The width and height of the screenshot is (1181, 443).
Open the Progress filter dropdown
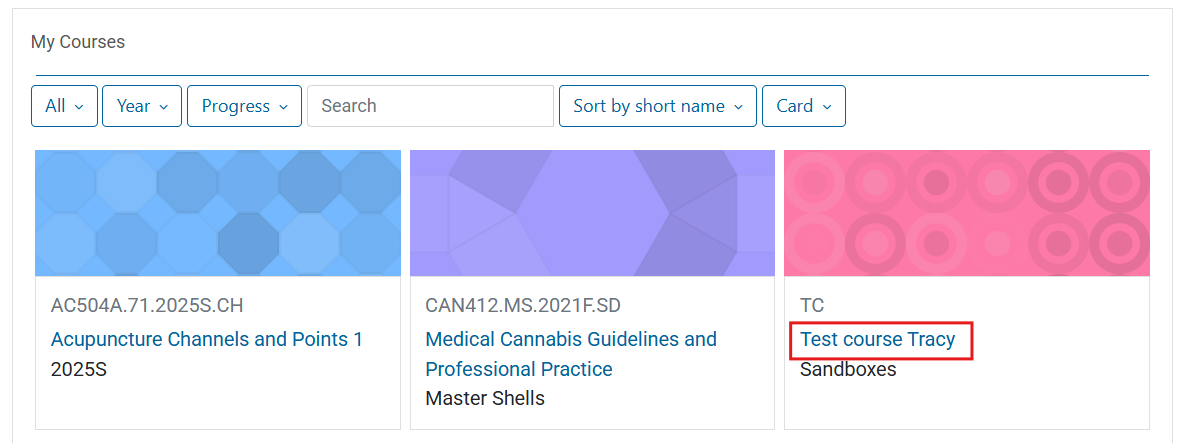[245, 106]
